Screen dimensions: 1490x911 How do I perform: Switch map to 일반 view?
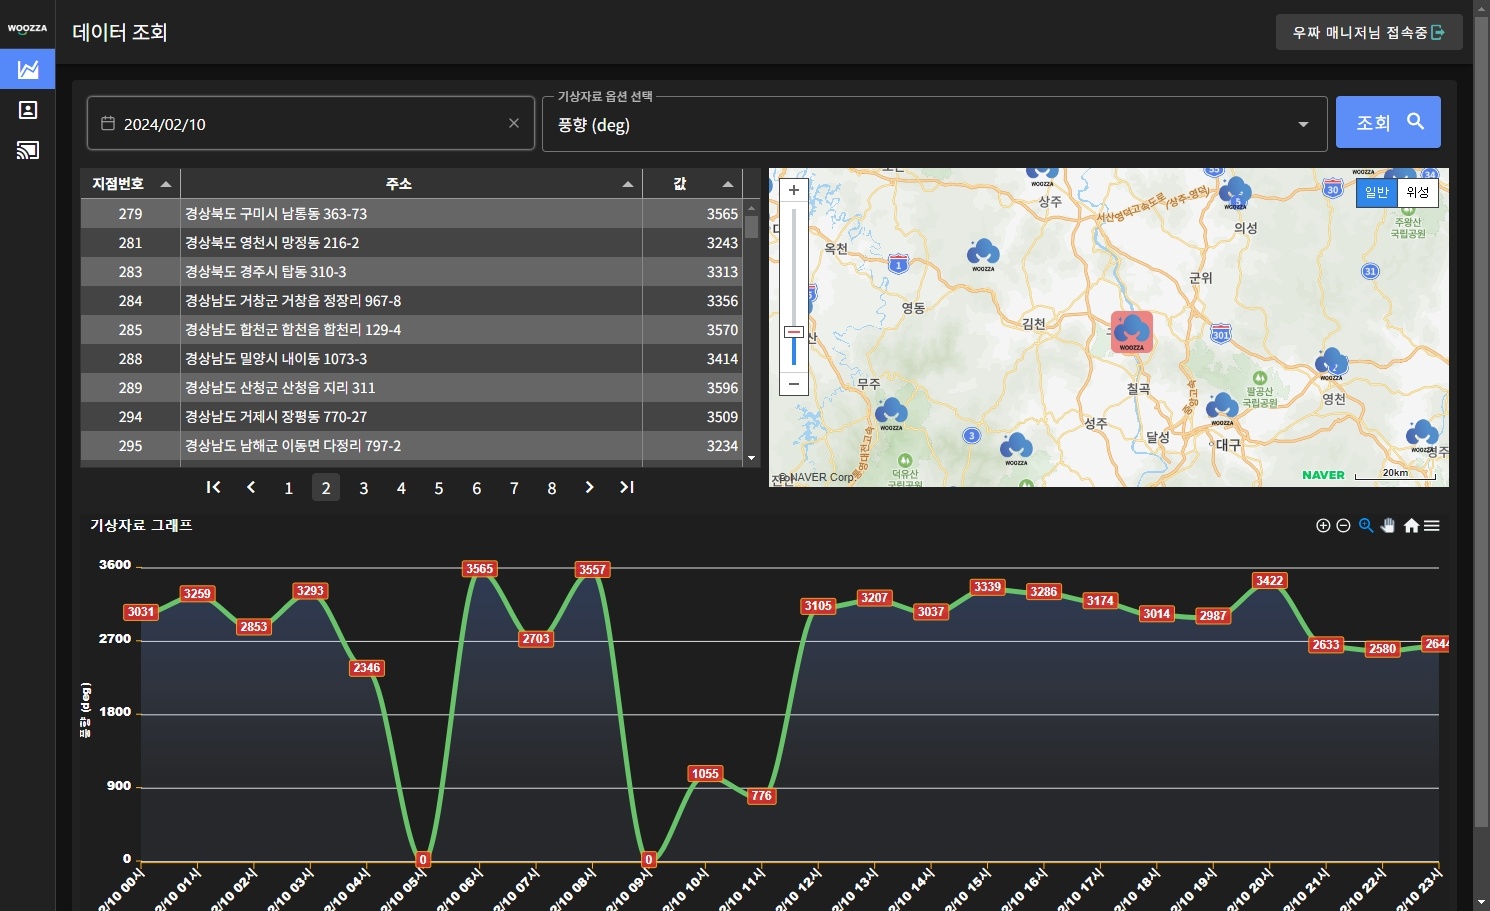(1377, 192)
